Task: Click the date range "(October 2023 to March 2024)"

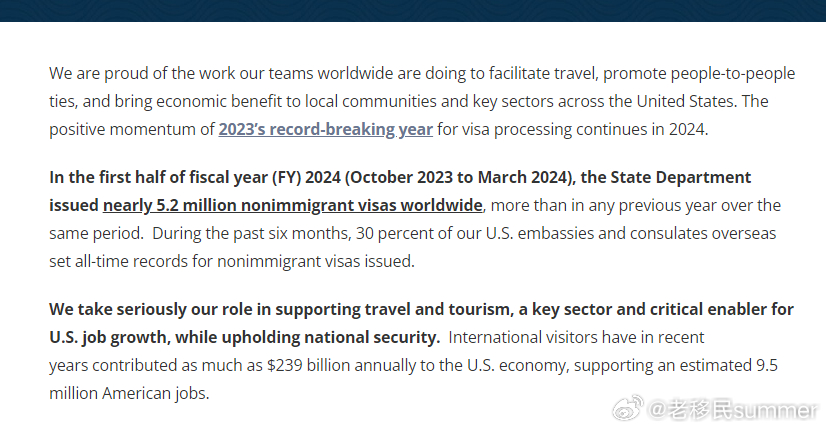Action: (x=460, y=178)
